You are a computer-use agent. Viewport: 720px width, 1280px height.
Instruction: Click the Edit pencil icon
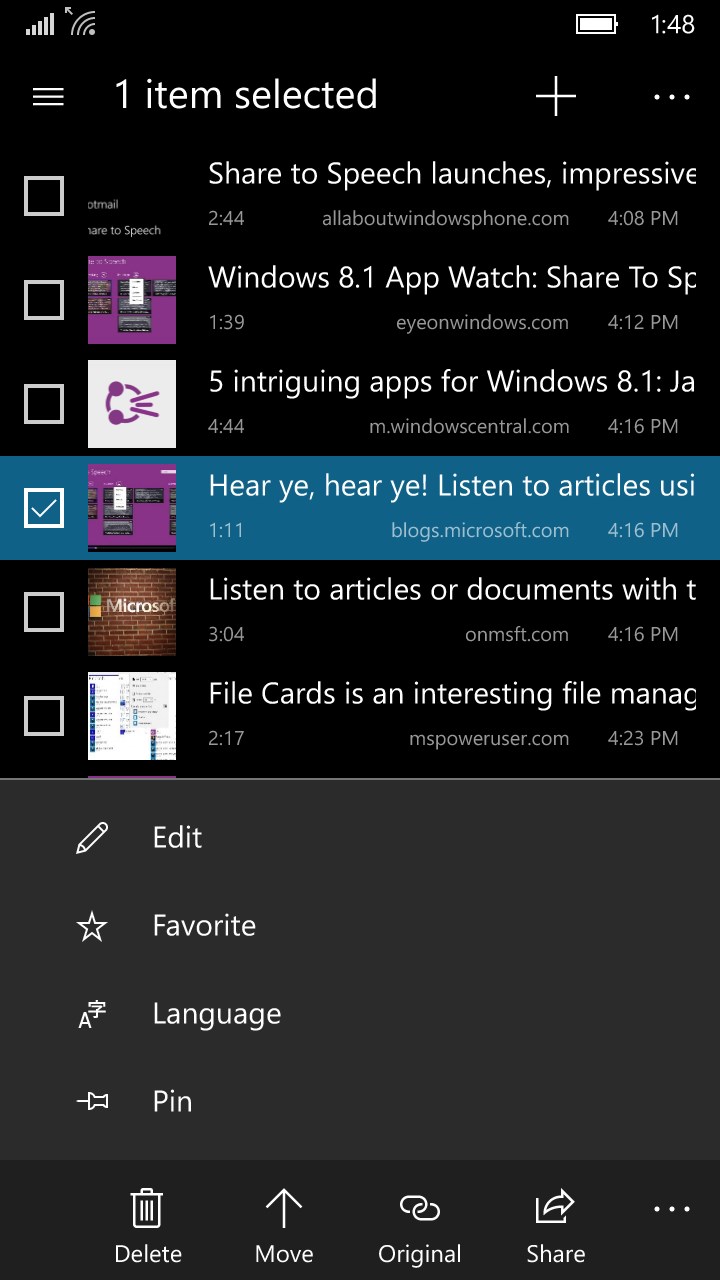click(x=92, y=838)
